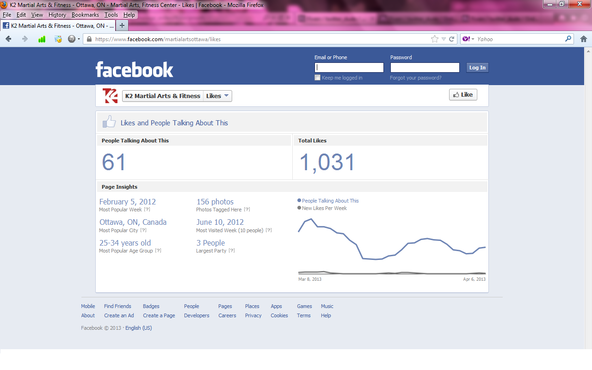592x370 pixels.
Task: Toggle Keep me logged in checkbox
Action: (318, 77)
